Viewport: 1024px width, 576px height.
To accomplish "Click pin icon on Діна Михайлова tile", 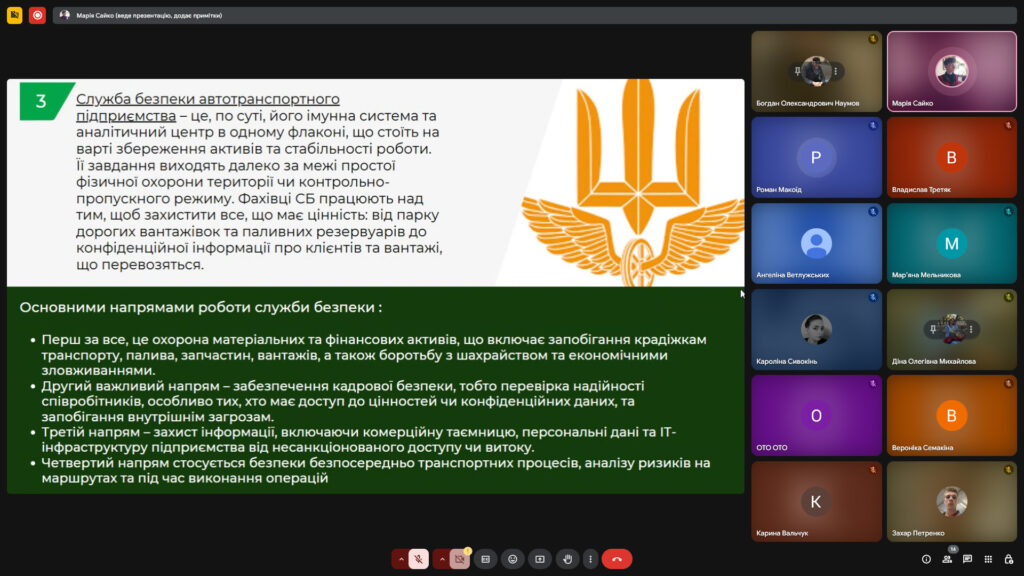I will pyautogui.click(x=933, y=329).
